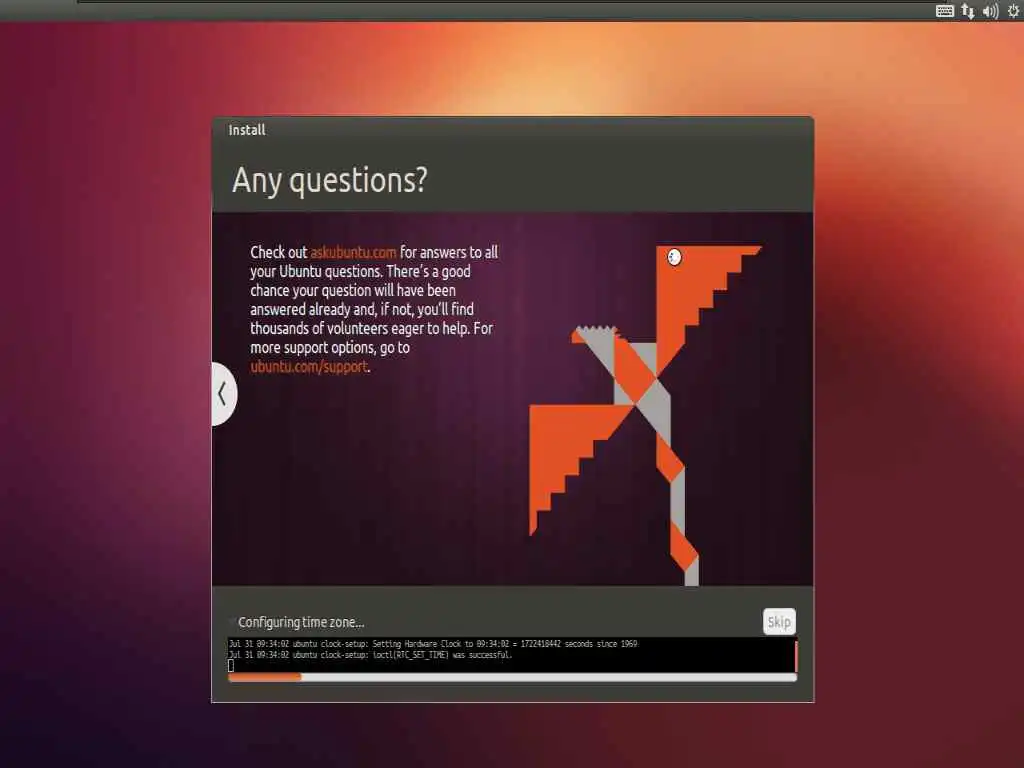Image resolution: width=1024 pixels, height=768 pixels.
Task: Click the 'Setting Hardware Clock' log line
Action: (433, 643)
